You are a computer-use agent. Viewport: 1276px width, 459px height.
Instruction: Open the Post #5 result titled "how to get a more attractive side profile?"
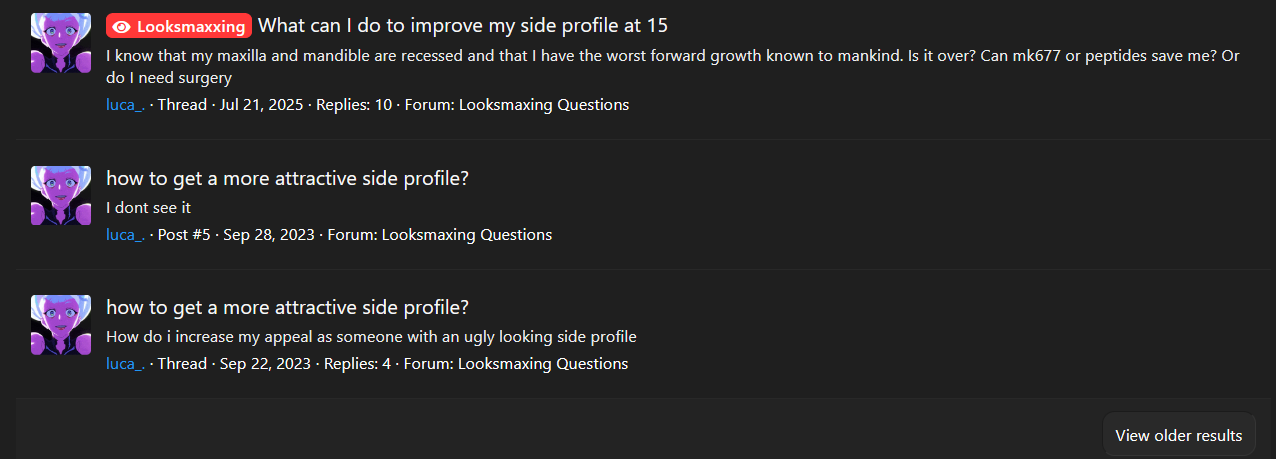tap(288, 178)
